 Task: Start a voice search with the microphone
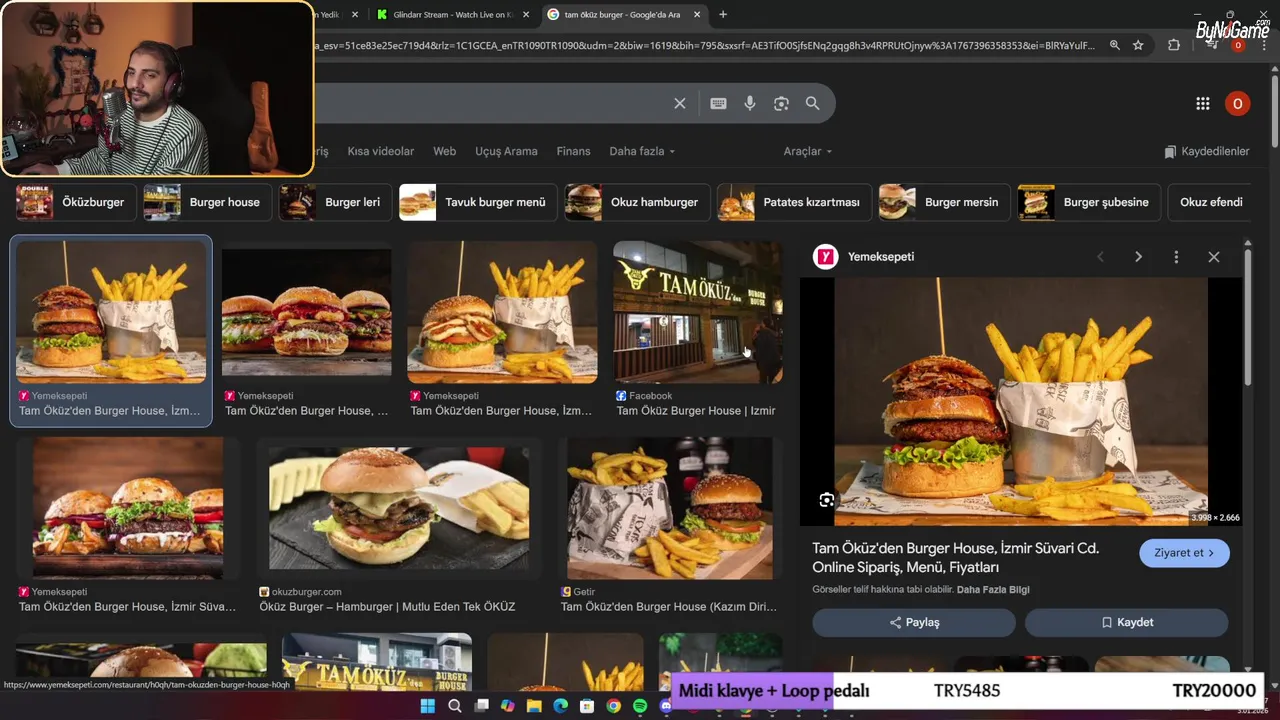point(750,103)
